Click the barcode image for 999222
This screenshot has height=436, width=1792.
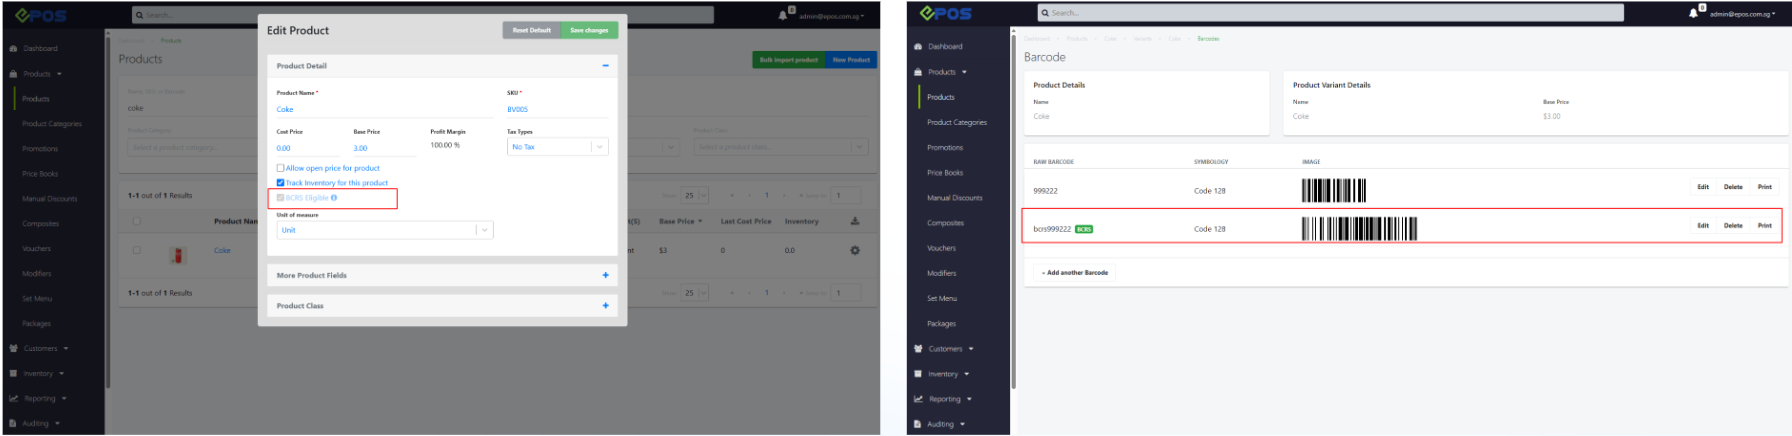point(1333,190)
